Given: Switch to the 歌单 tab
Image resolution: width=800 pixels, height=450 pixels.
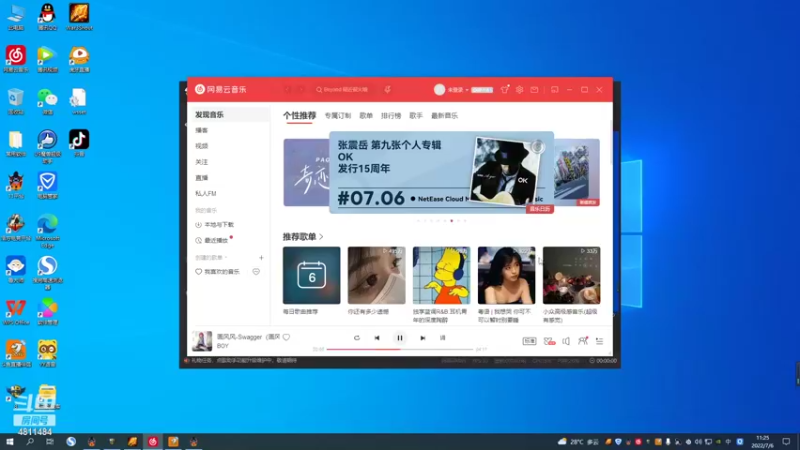Looking at the screenshot, I should point(366,116).
